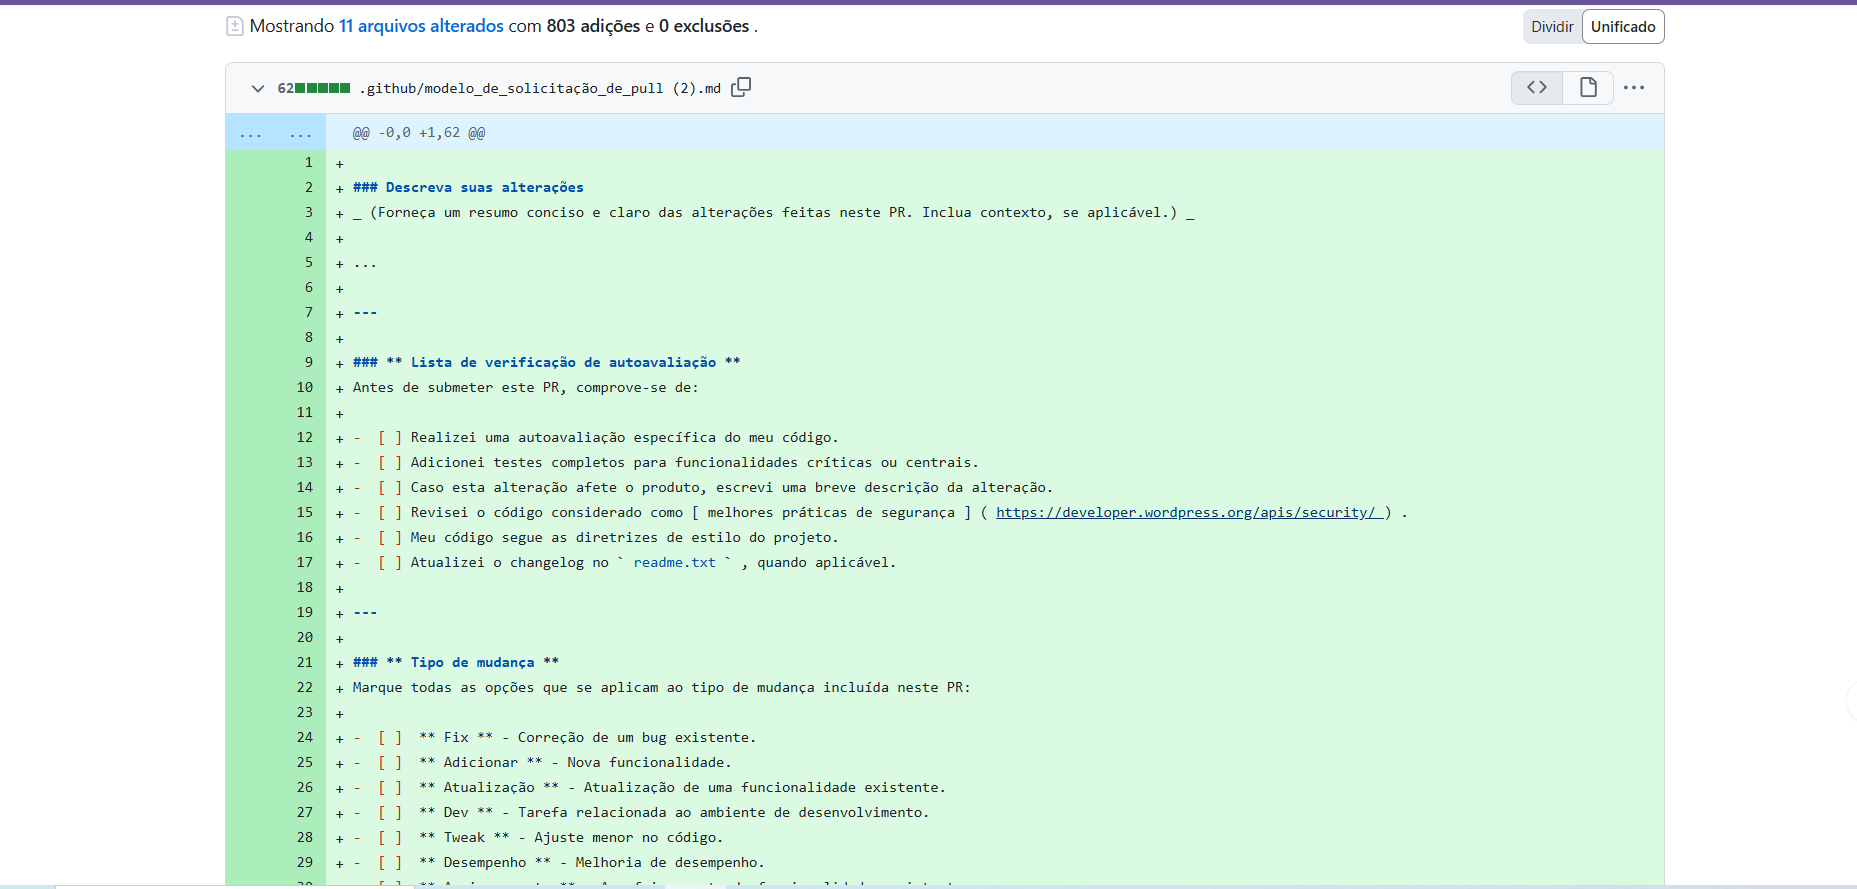Click the '803 adições' summary text
Image resolution: width=1857 pixels, height=889 pixels.
click(593, 26)
